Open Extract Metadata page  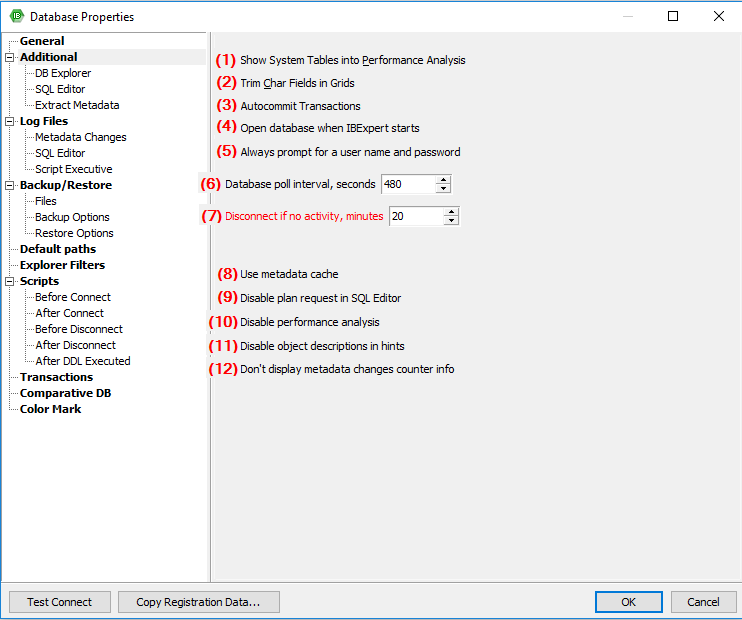77,105
